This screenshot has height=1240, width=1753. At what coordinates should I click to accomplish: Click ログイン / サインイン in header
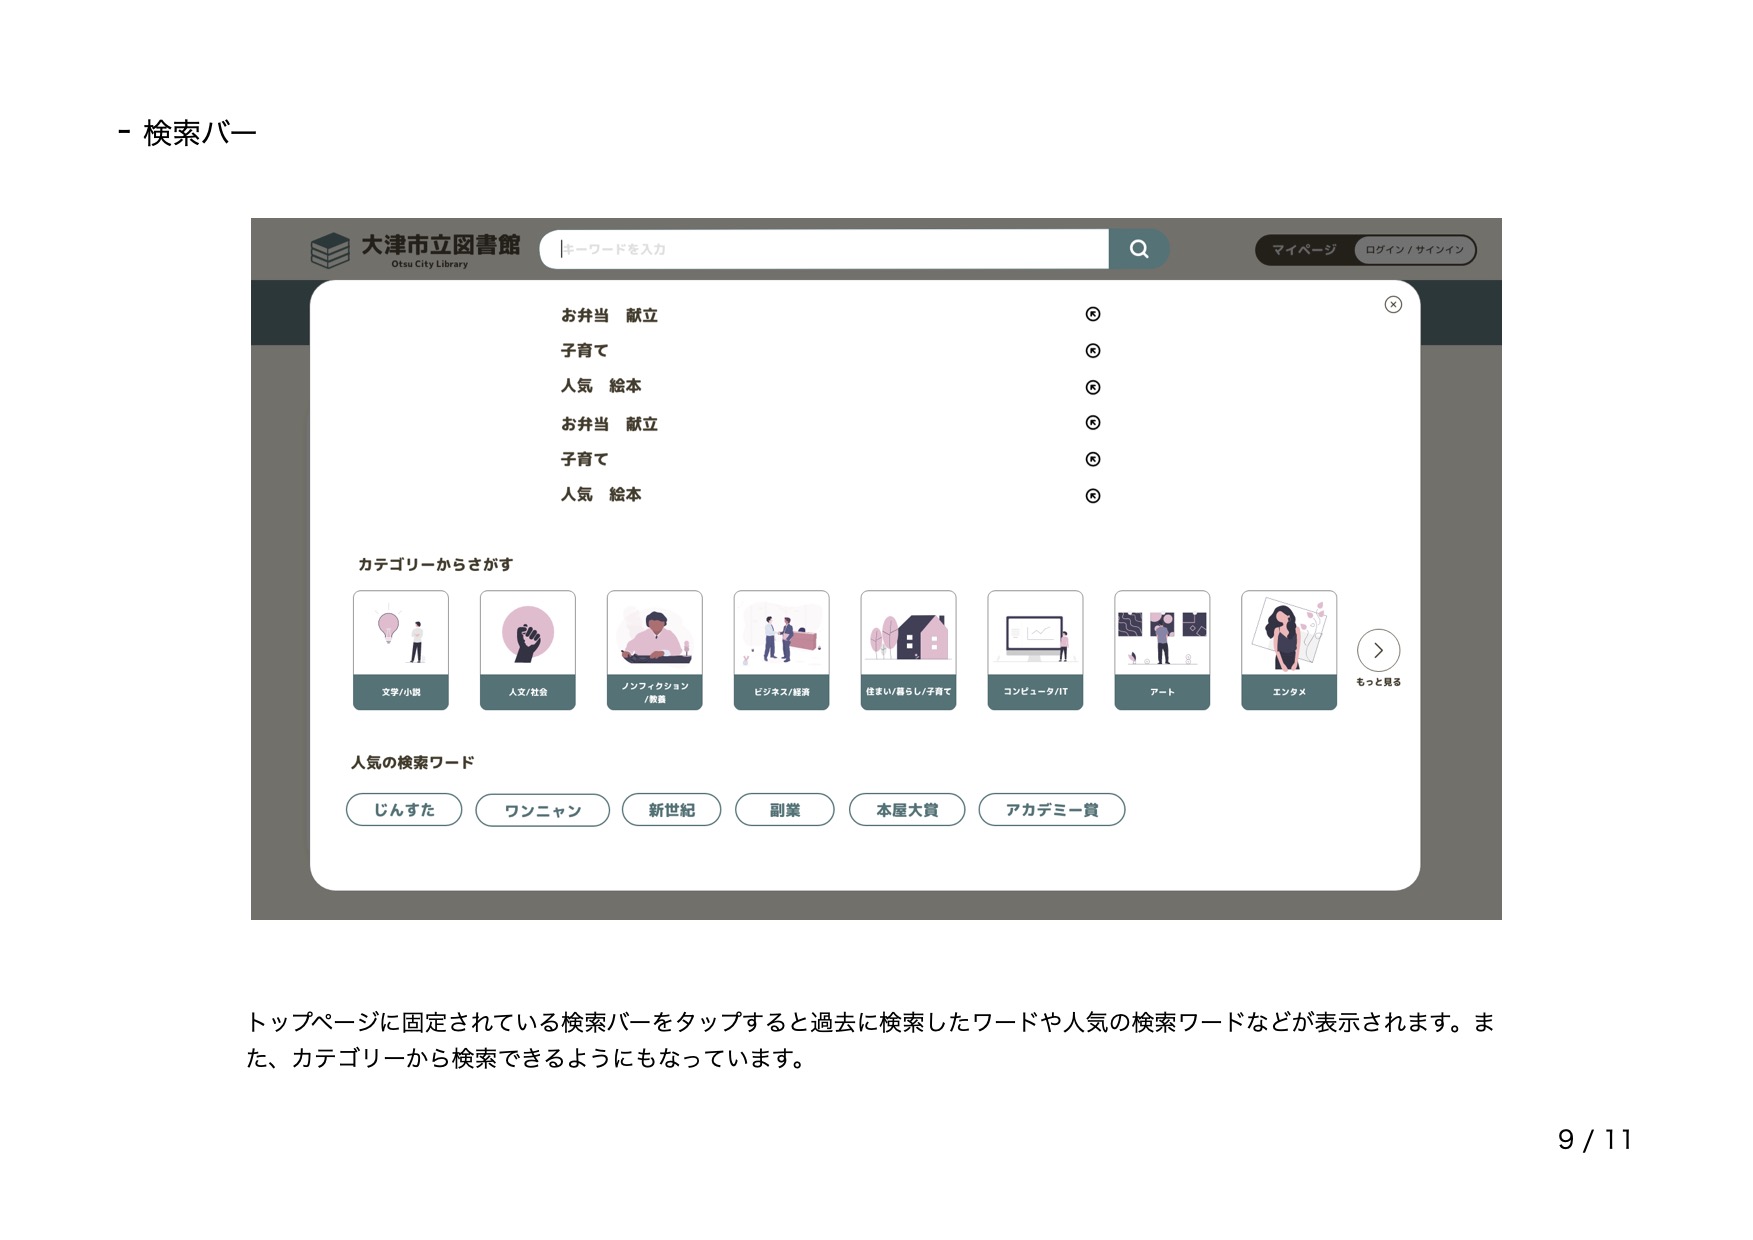point(1414,250)
